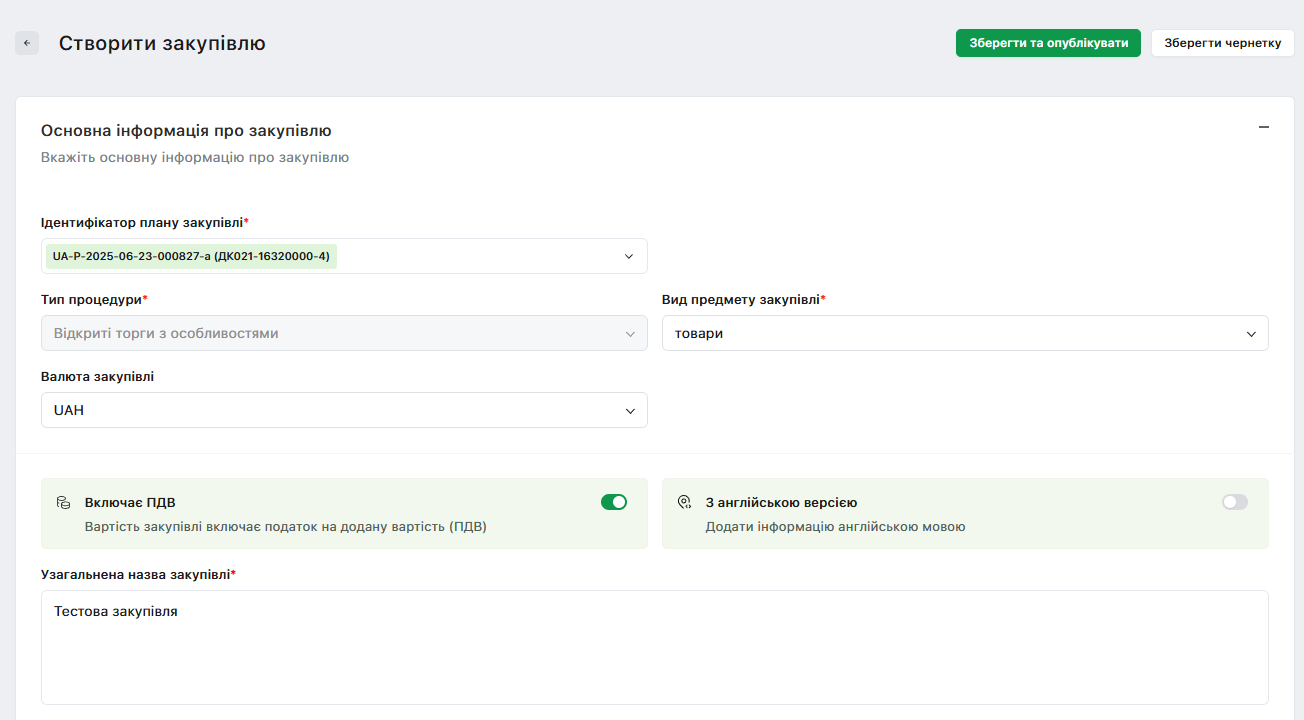Viewport: 1304px width, 720px height.
Task: Open the UAH currency dropdown
Action: [x=330, y=410]
